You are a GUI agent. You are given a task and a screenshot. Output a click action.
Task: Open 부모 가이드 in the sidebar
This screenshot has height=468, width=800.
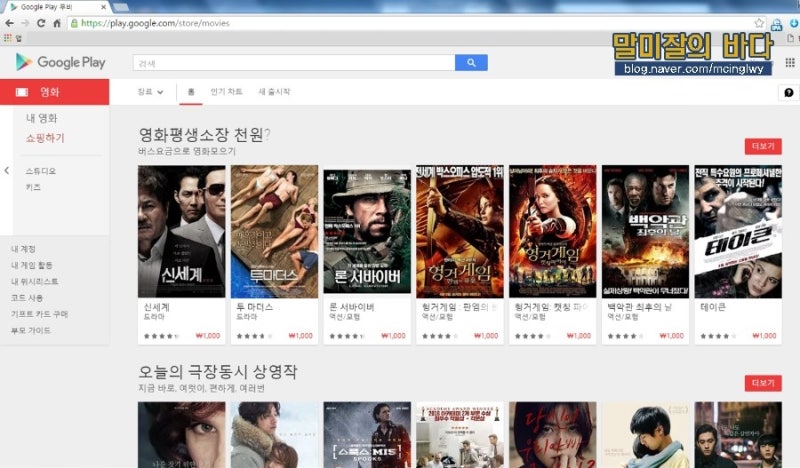[31, 331]
